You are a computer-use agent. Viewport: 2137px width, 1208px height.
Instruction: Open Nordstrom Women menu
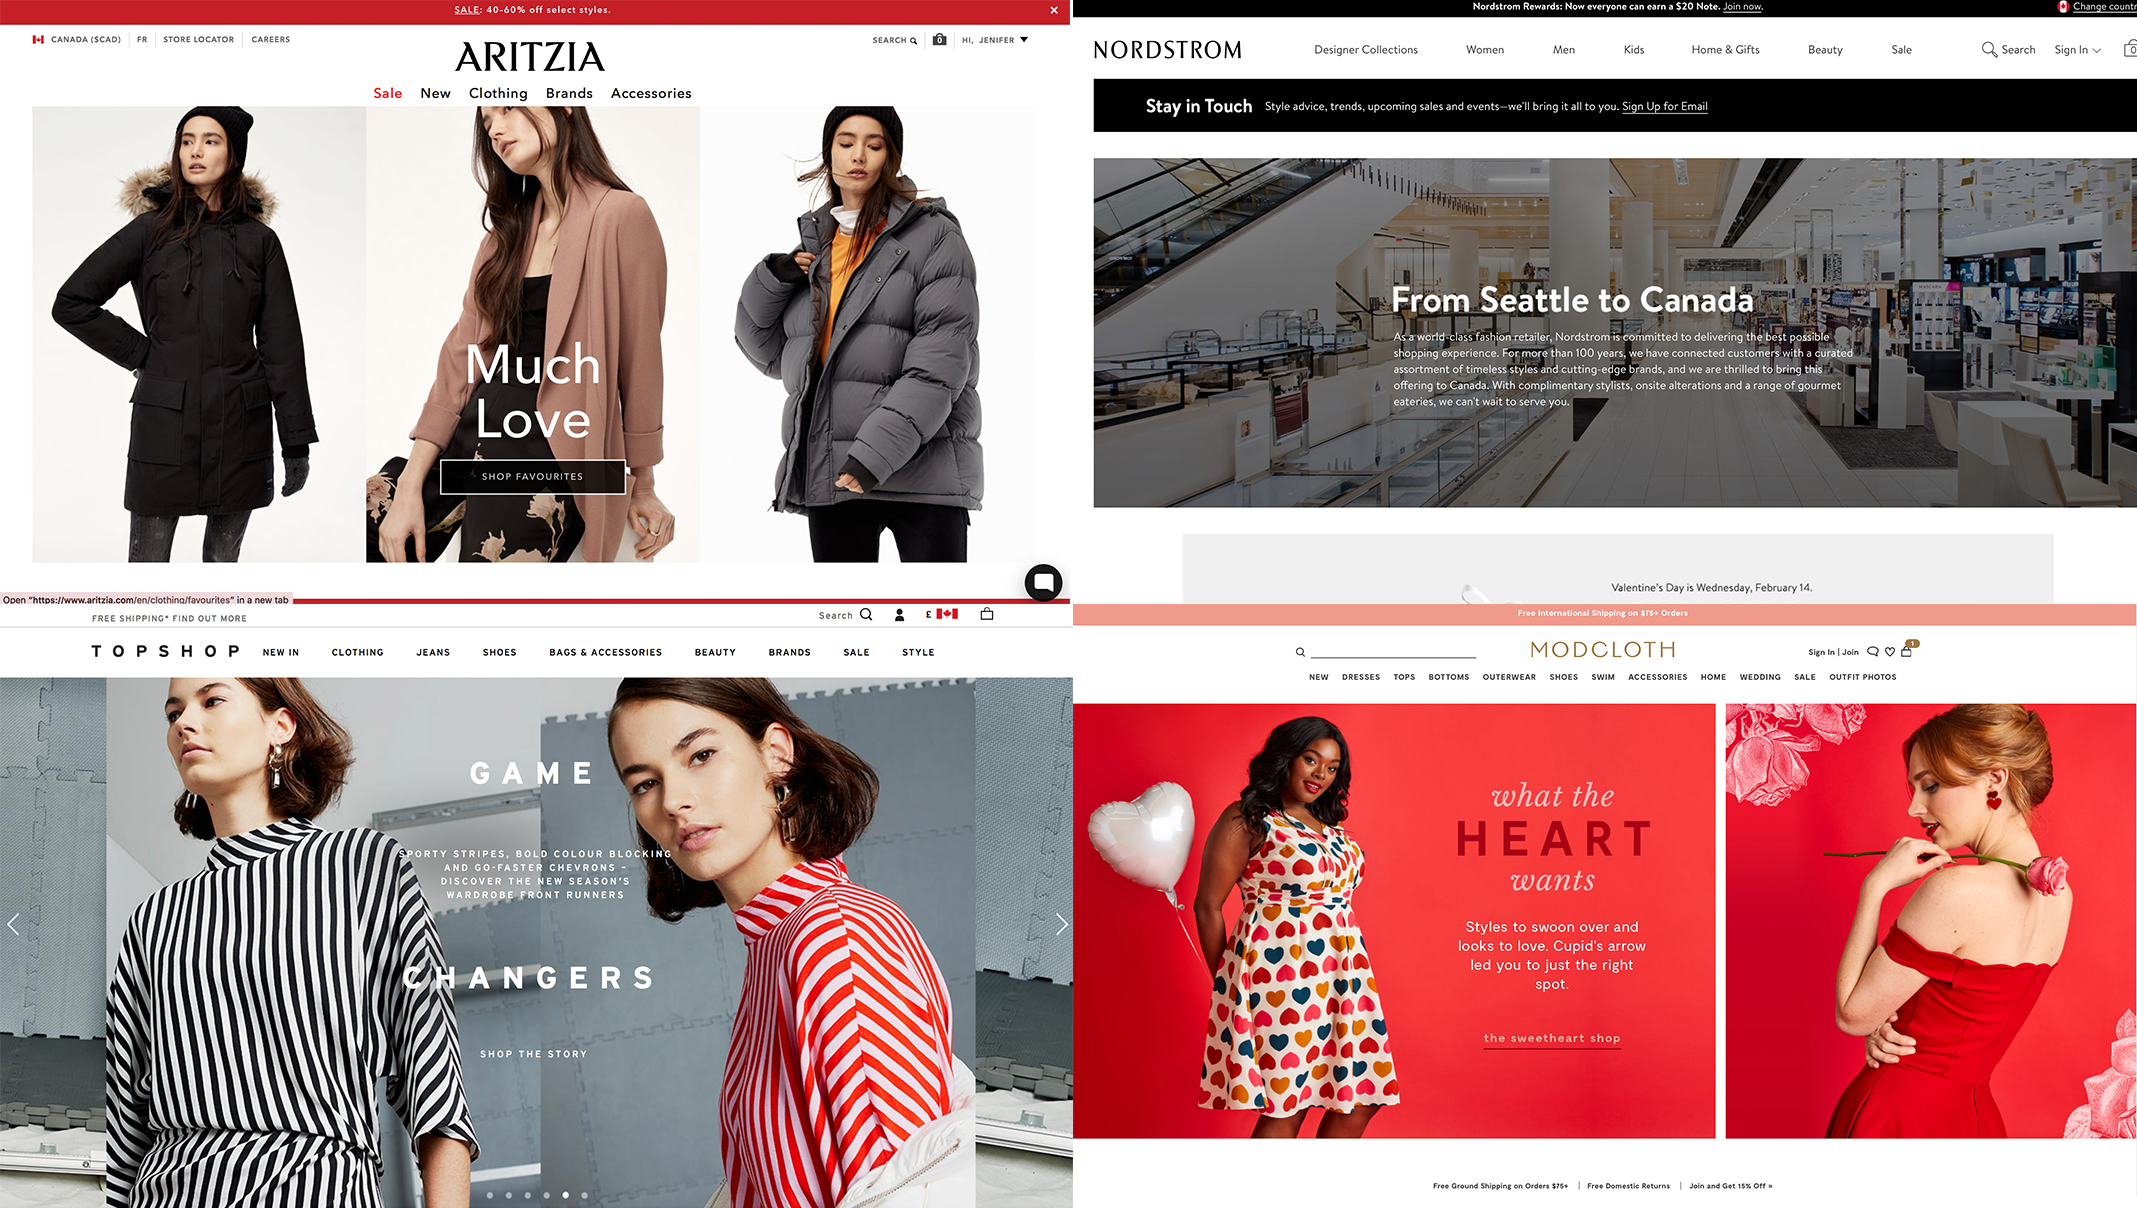1485,50
